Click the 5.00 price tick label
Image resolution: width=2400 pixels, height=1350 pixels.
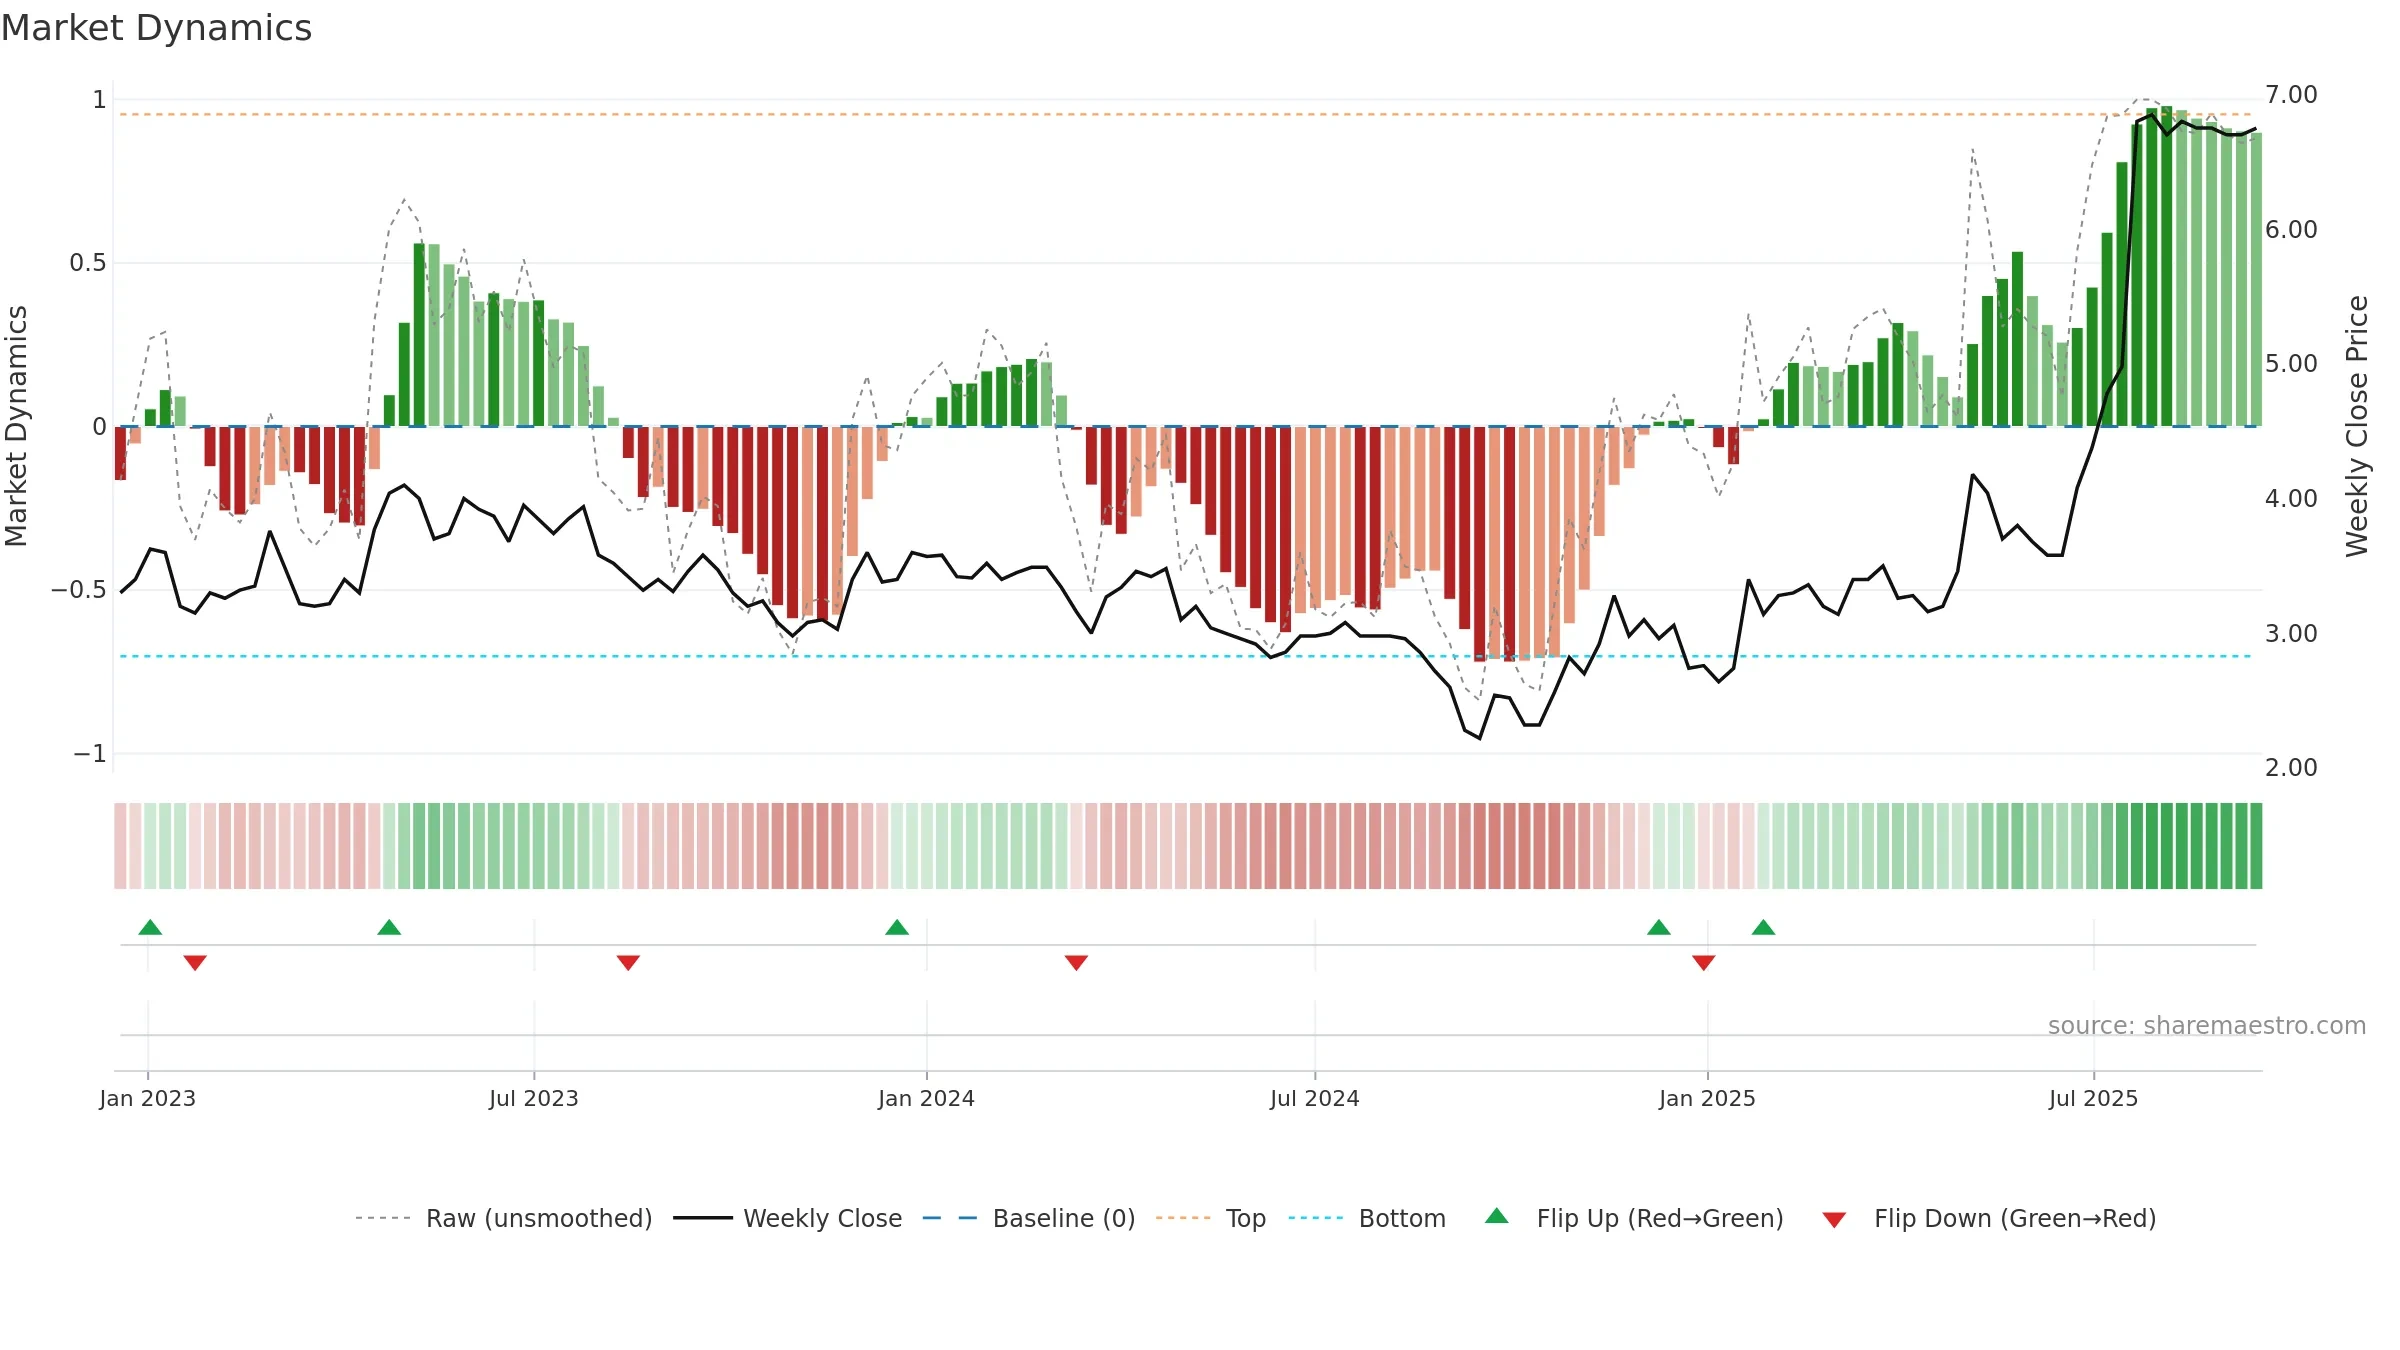click(2291, 364)
